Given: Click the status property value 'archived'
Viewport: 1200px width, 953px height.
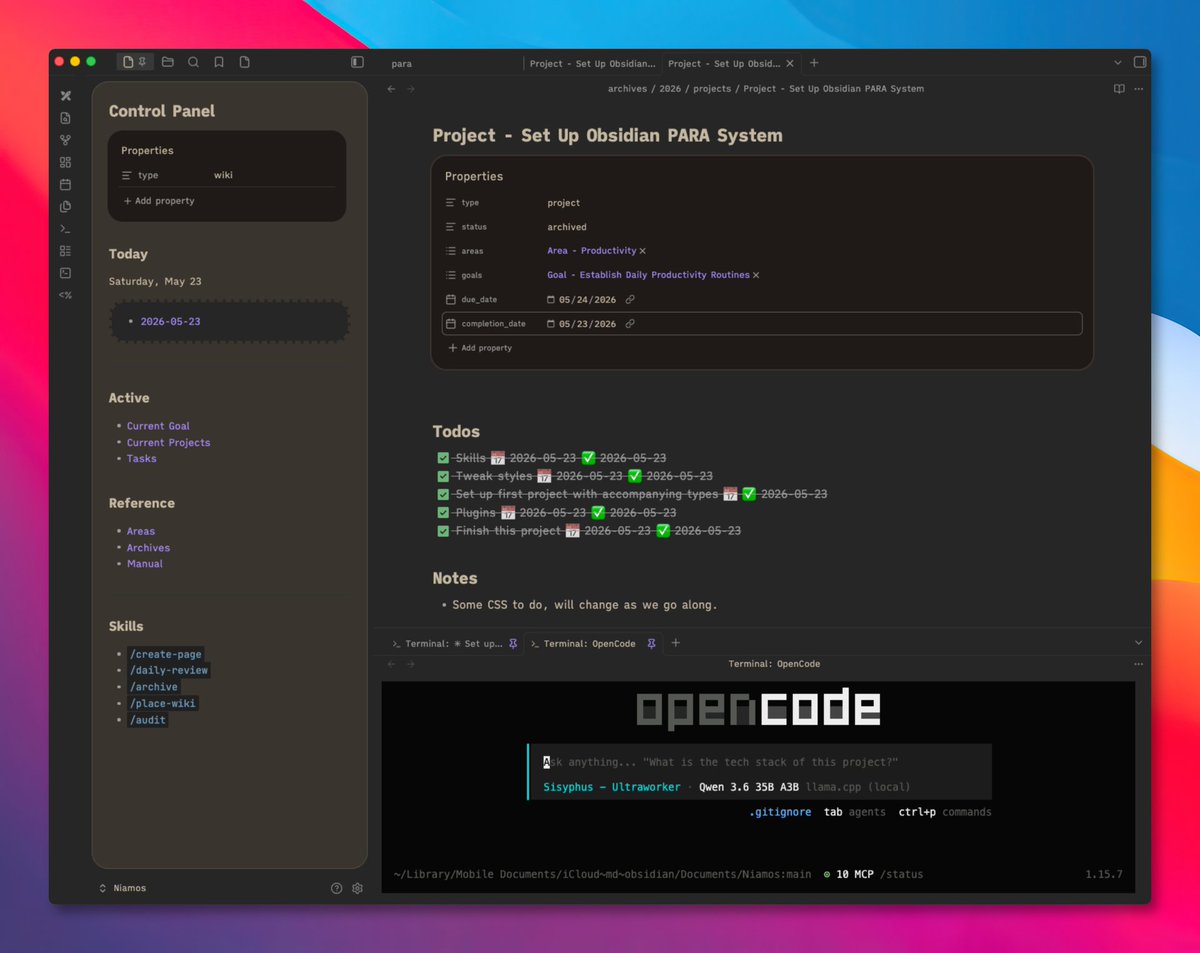Looking at the screenshot, I should (567, 227).
